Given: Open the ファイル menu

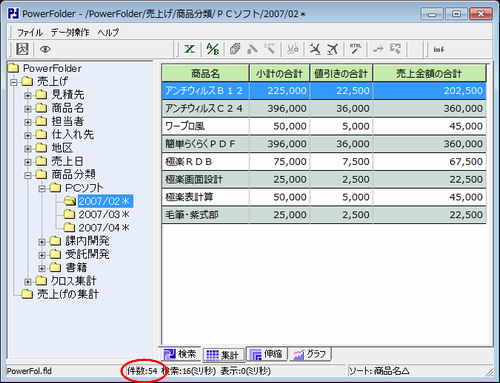Looking at the screenshot, I should point(30,32).
